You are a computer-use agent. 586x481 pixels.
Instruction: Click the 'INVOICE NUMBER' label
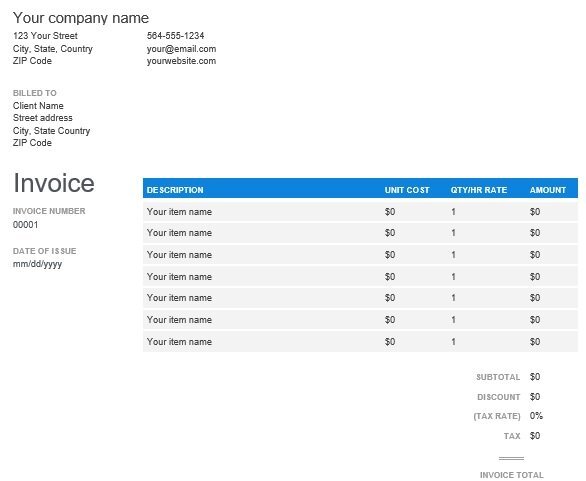point(49,211)
